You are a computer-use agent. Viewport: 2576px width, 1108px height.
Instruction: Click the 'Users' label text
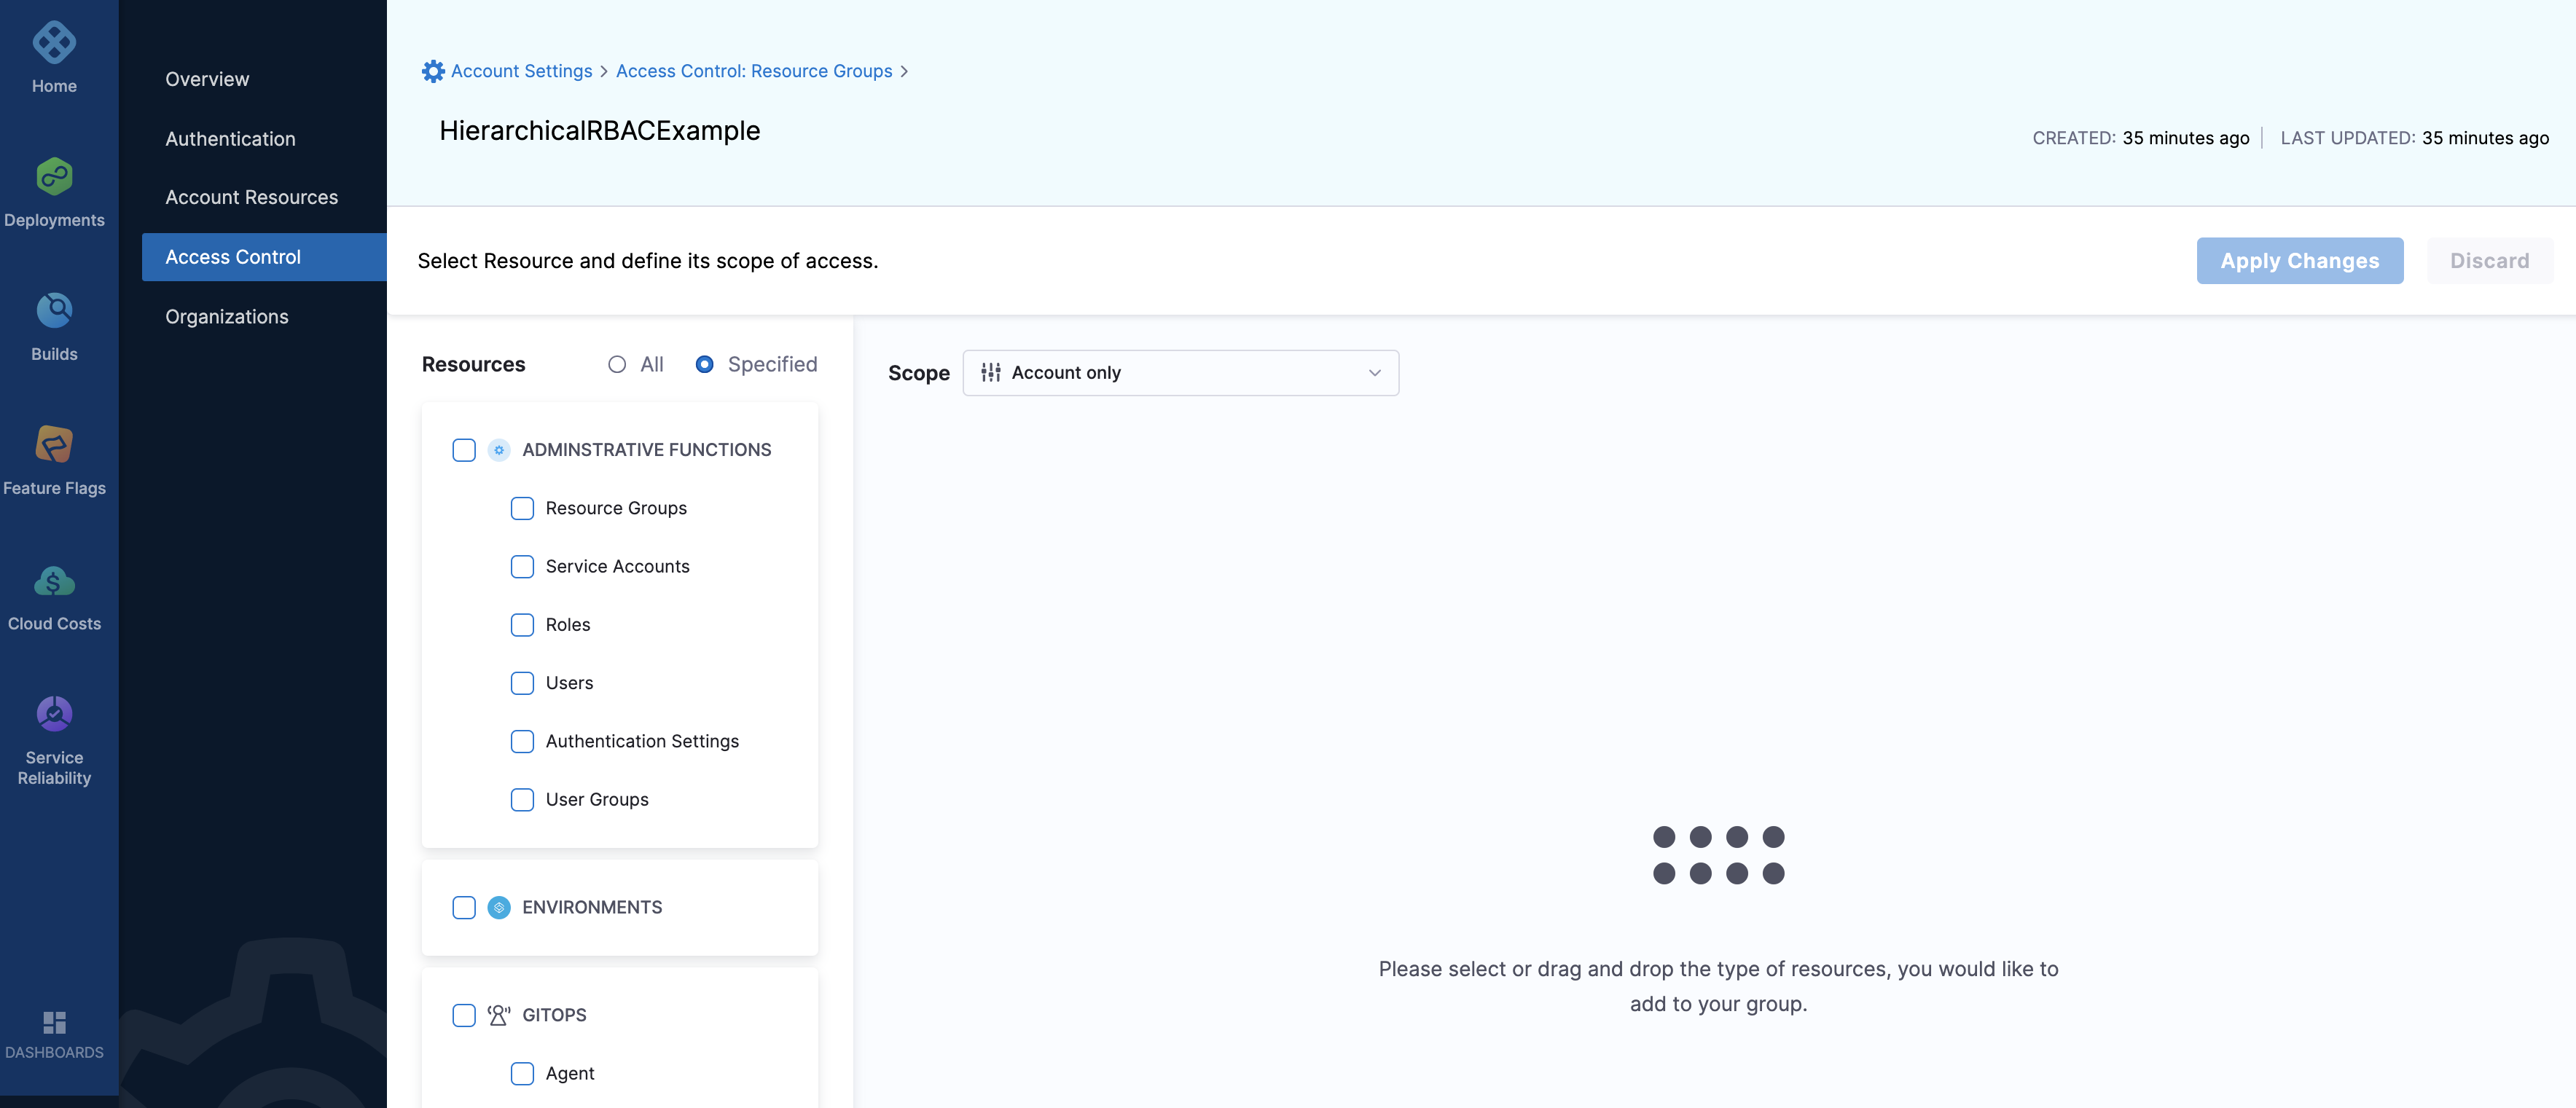(x=569, y=683)
